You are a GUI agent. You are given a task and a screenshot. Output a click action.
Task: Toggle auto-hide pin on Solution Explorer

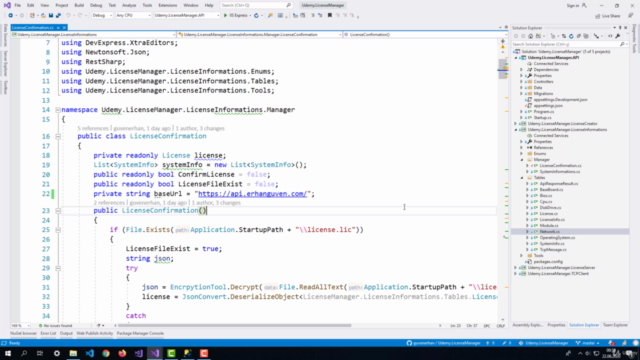tap(620, 28)
